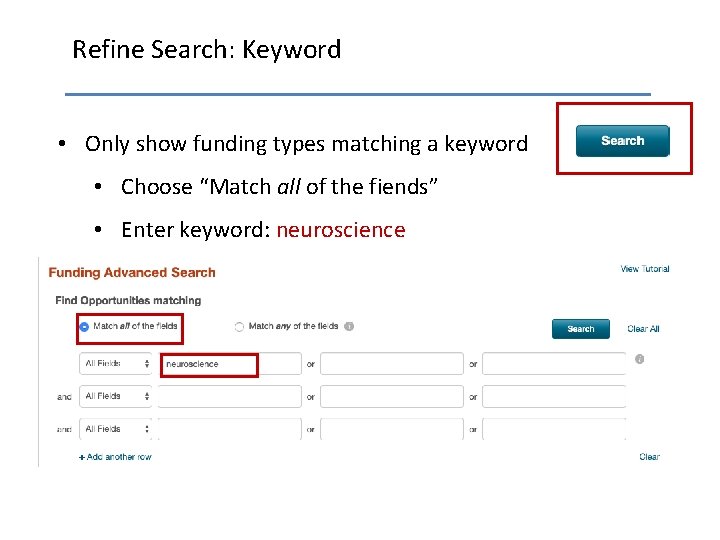The image size is (720, 540).
Task: Open the first row All Fields dropdown
Action: (116, 364)
